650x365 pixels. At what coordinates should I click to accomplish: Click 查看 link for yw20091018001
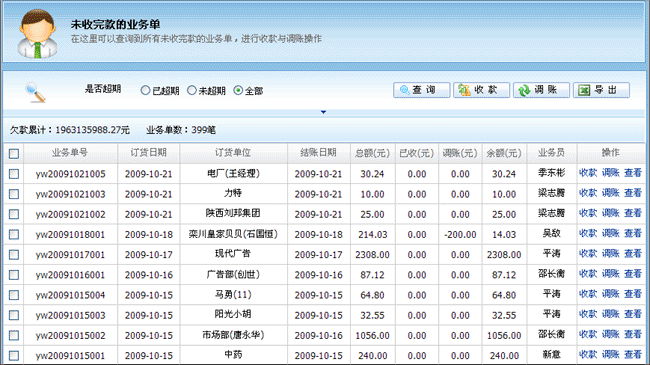pos(633,234)
